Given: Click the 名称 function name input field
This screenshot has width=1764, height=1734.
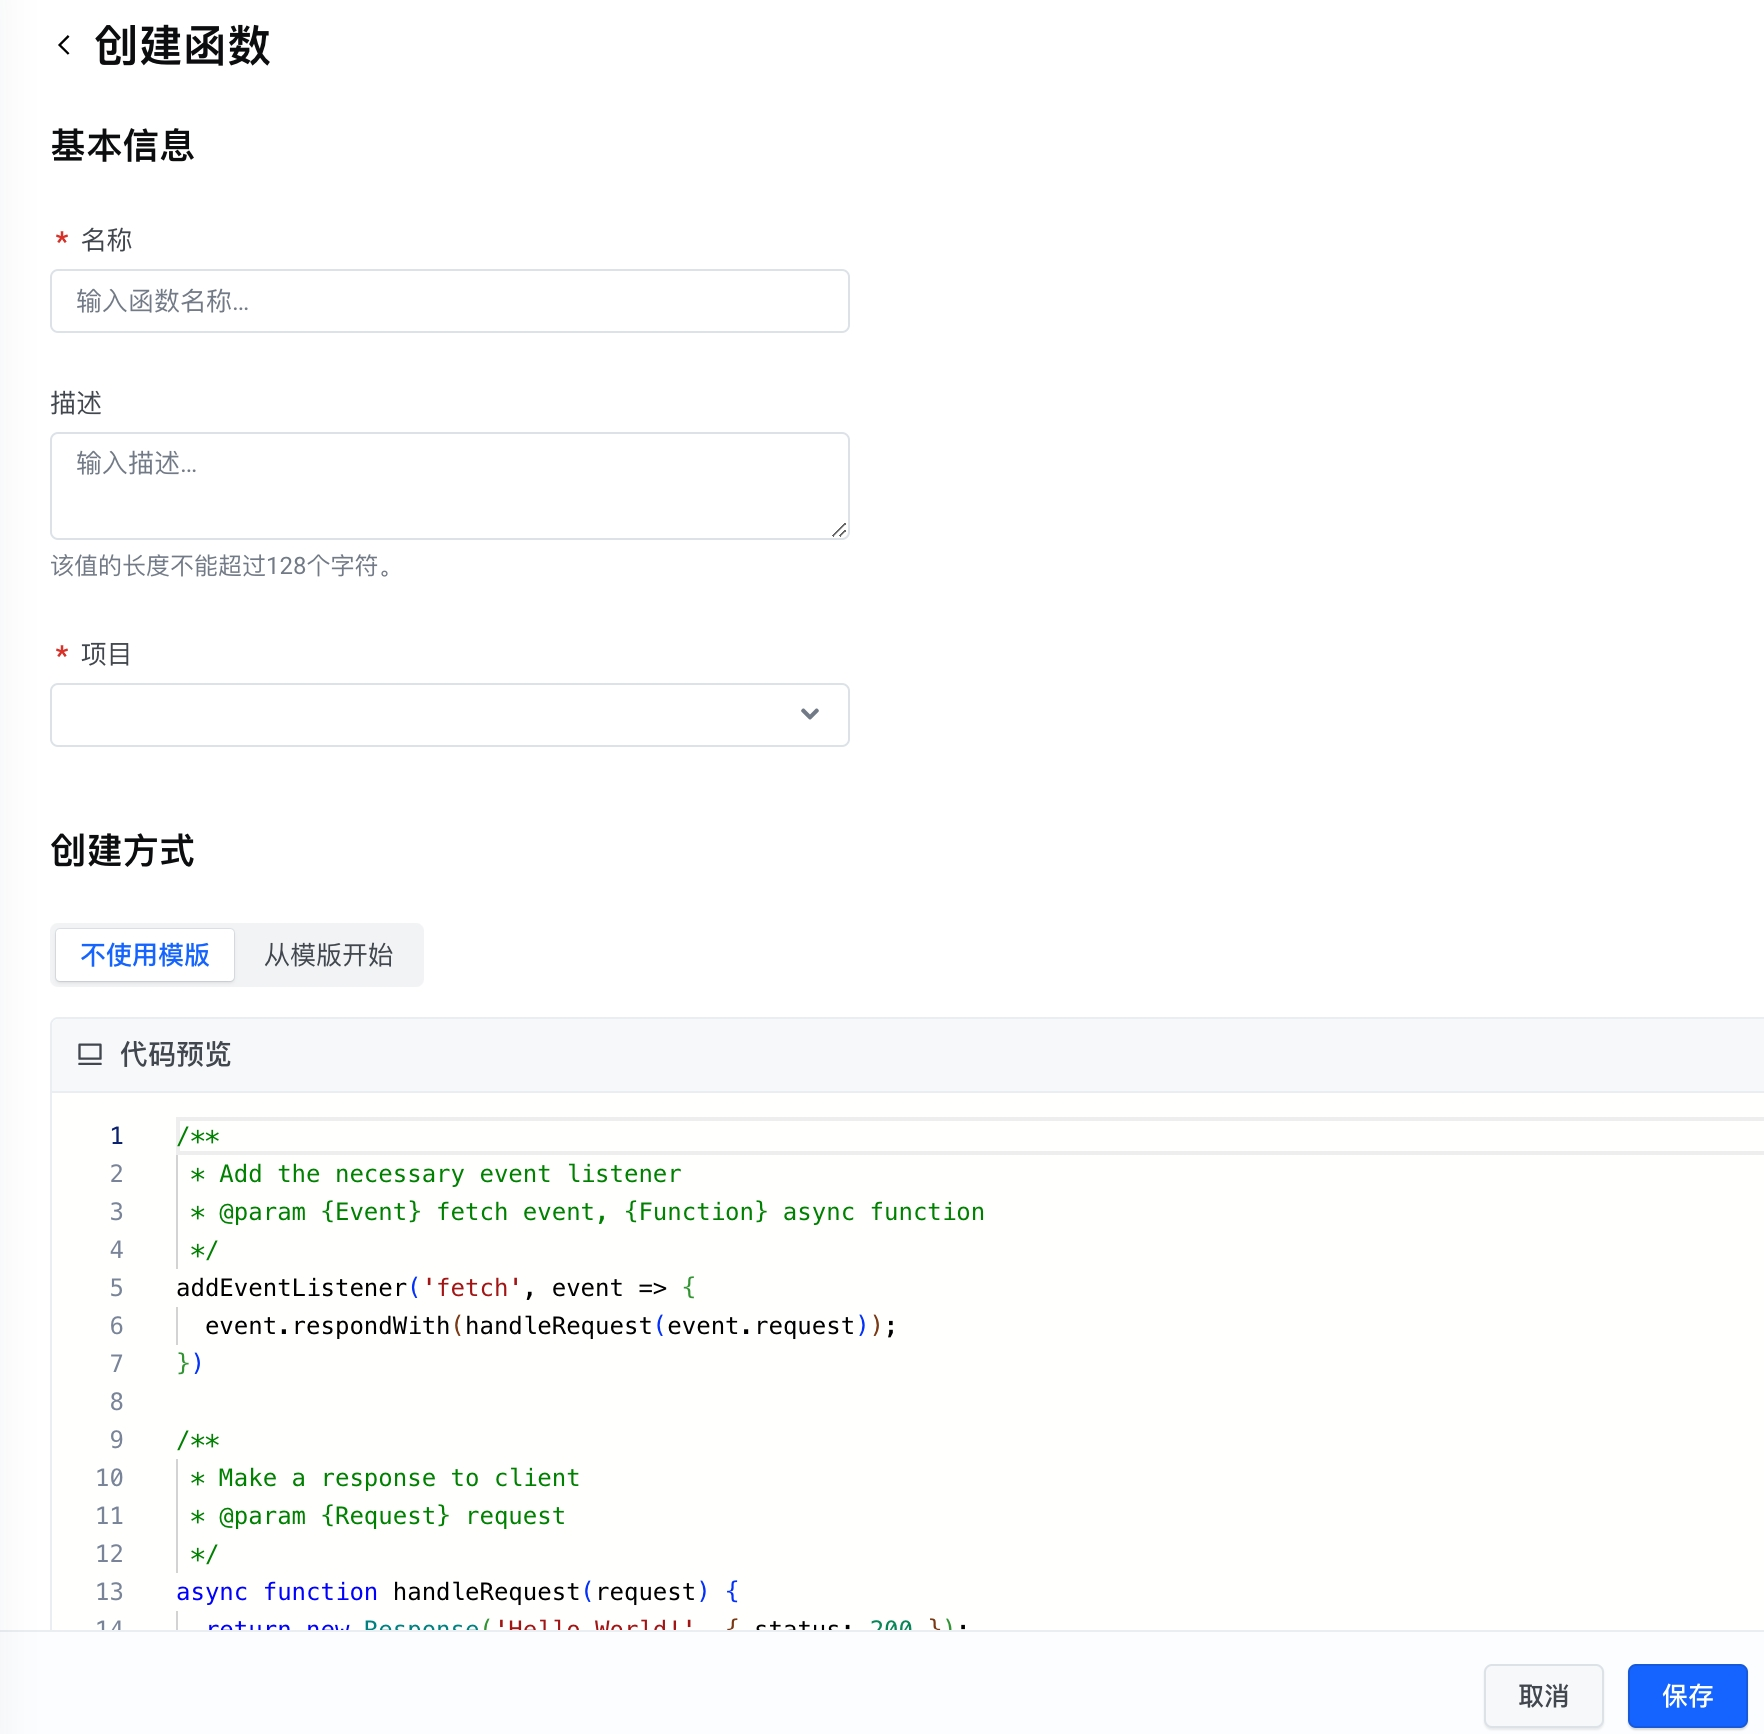Looking at the screenshot, I should (x=450, y=301).
